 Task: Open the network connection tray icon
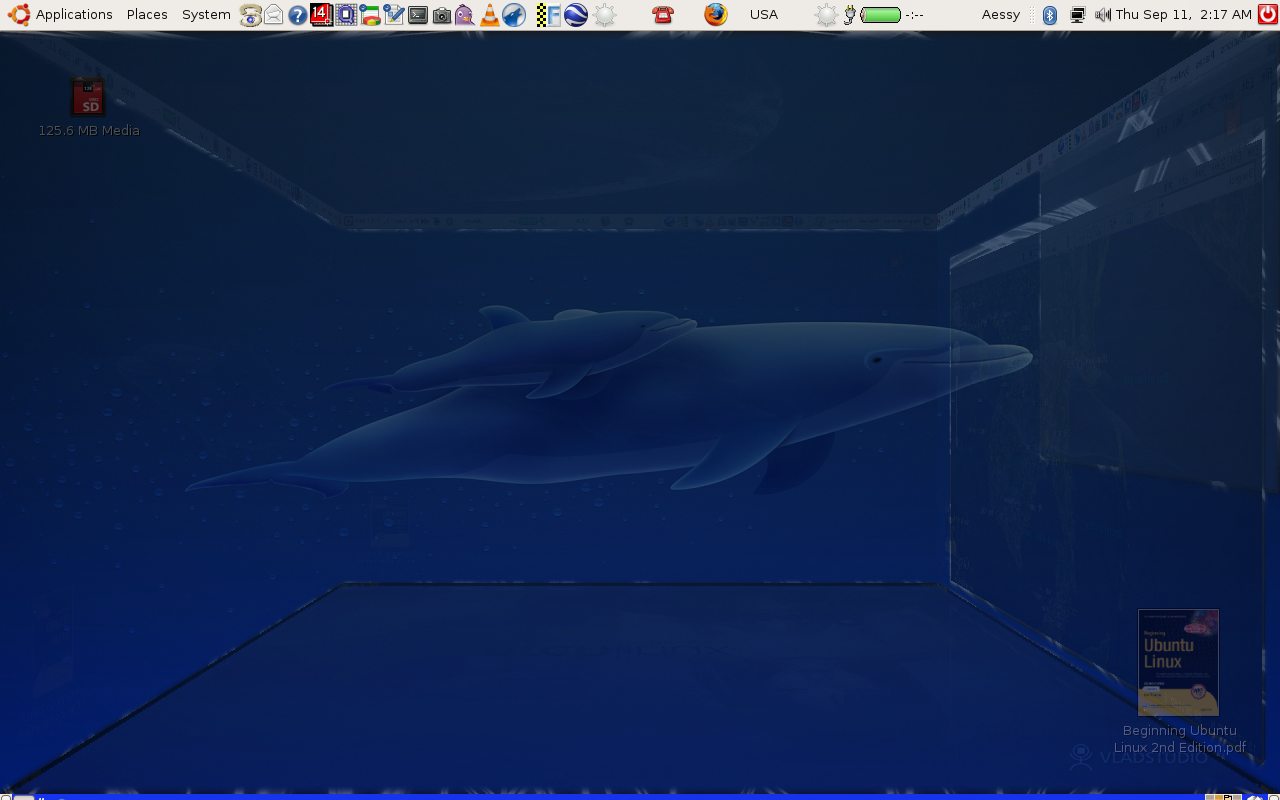(1077, 15)
